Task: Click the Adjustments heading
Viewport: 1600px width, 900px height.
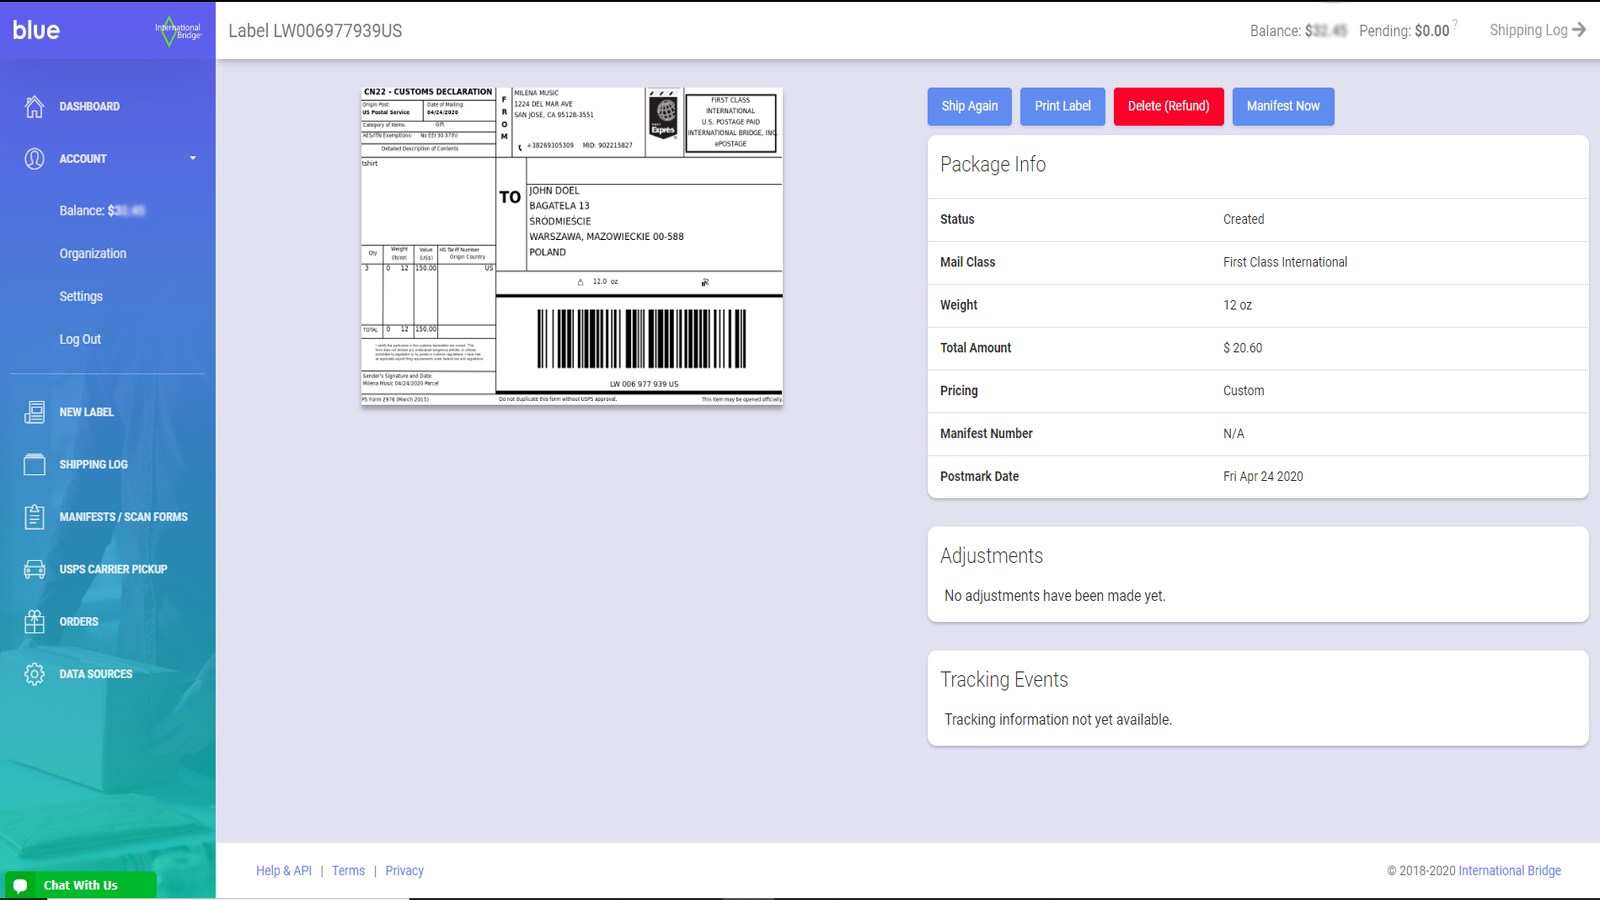Action: click(x=991, y=556)
